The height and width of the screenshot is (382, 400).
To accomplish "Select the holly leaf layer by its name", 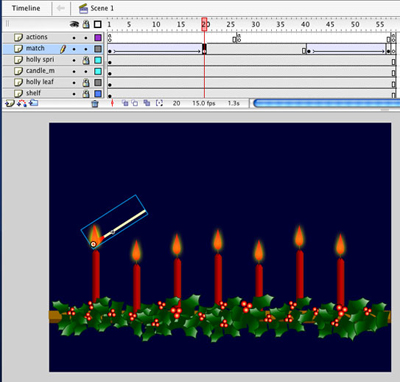I will coord(40,82).
